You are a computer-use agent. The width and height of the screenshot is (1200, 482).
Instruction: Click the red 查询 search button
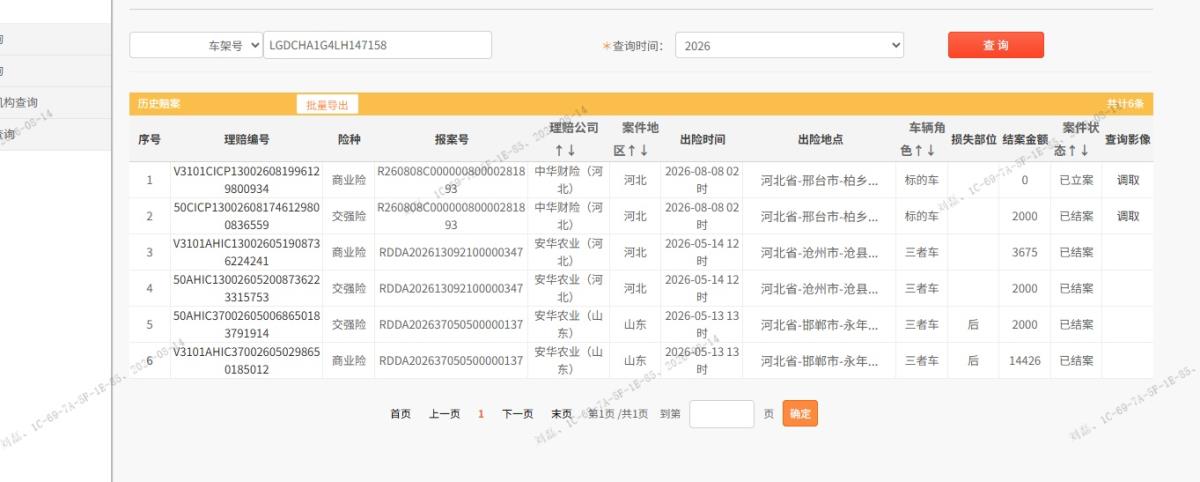996,45
